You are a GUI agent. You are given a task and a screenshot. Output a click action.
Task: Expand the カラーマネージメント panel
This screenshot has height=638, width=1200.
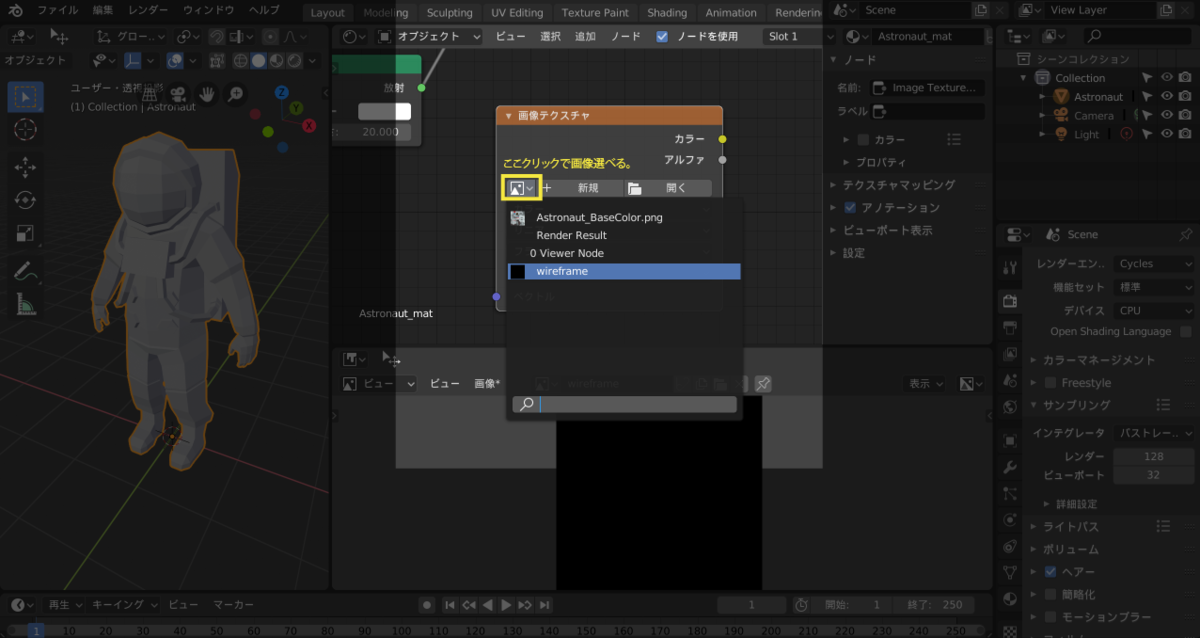point(1098,360)
